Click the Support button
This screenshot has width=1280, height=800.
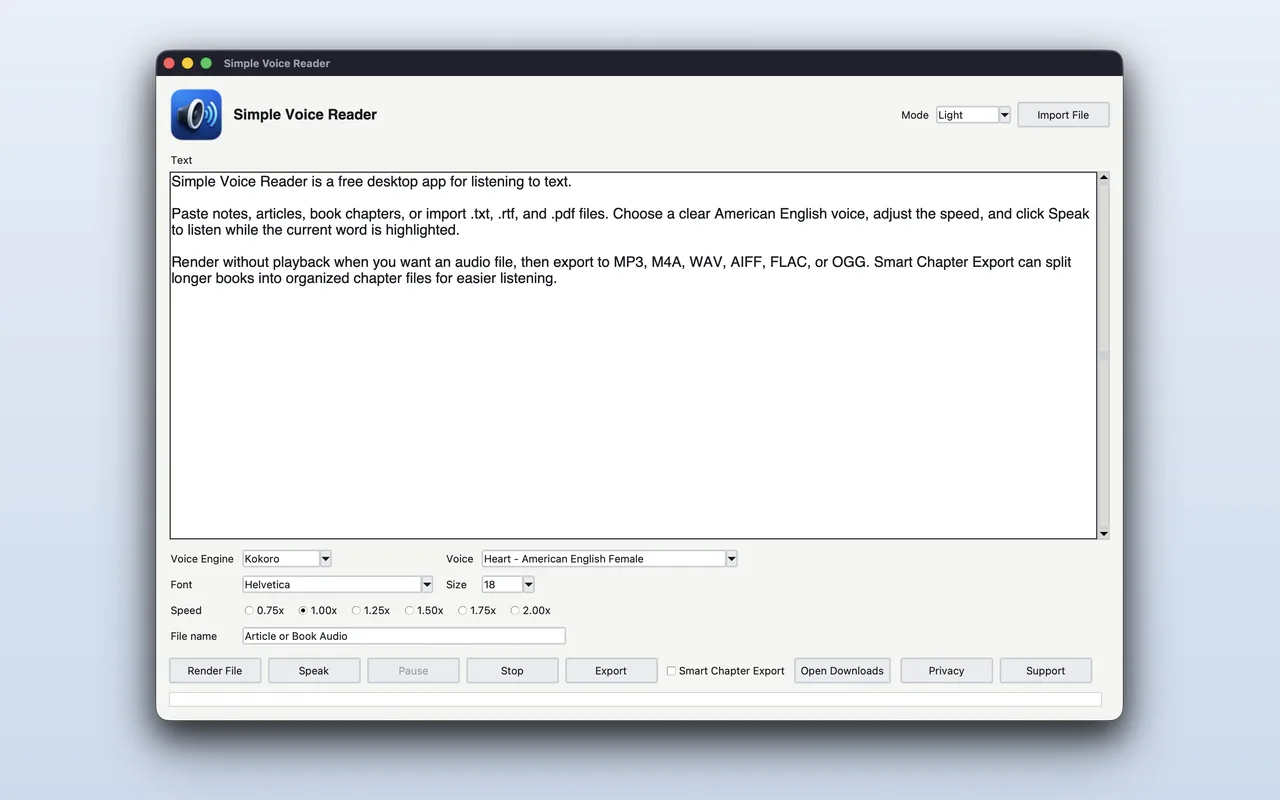coord(1045,671)
